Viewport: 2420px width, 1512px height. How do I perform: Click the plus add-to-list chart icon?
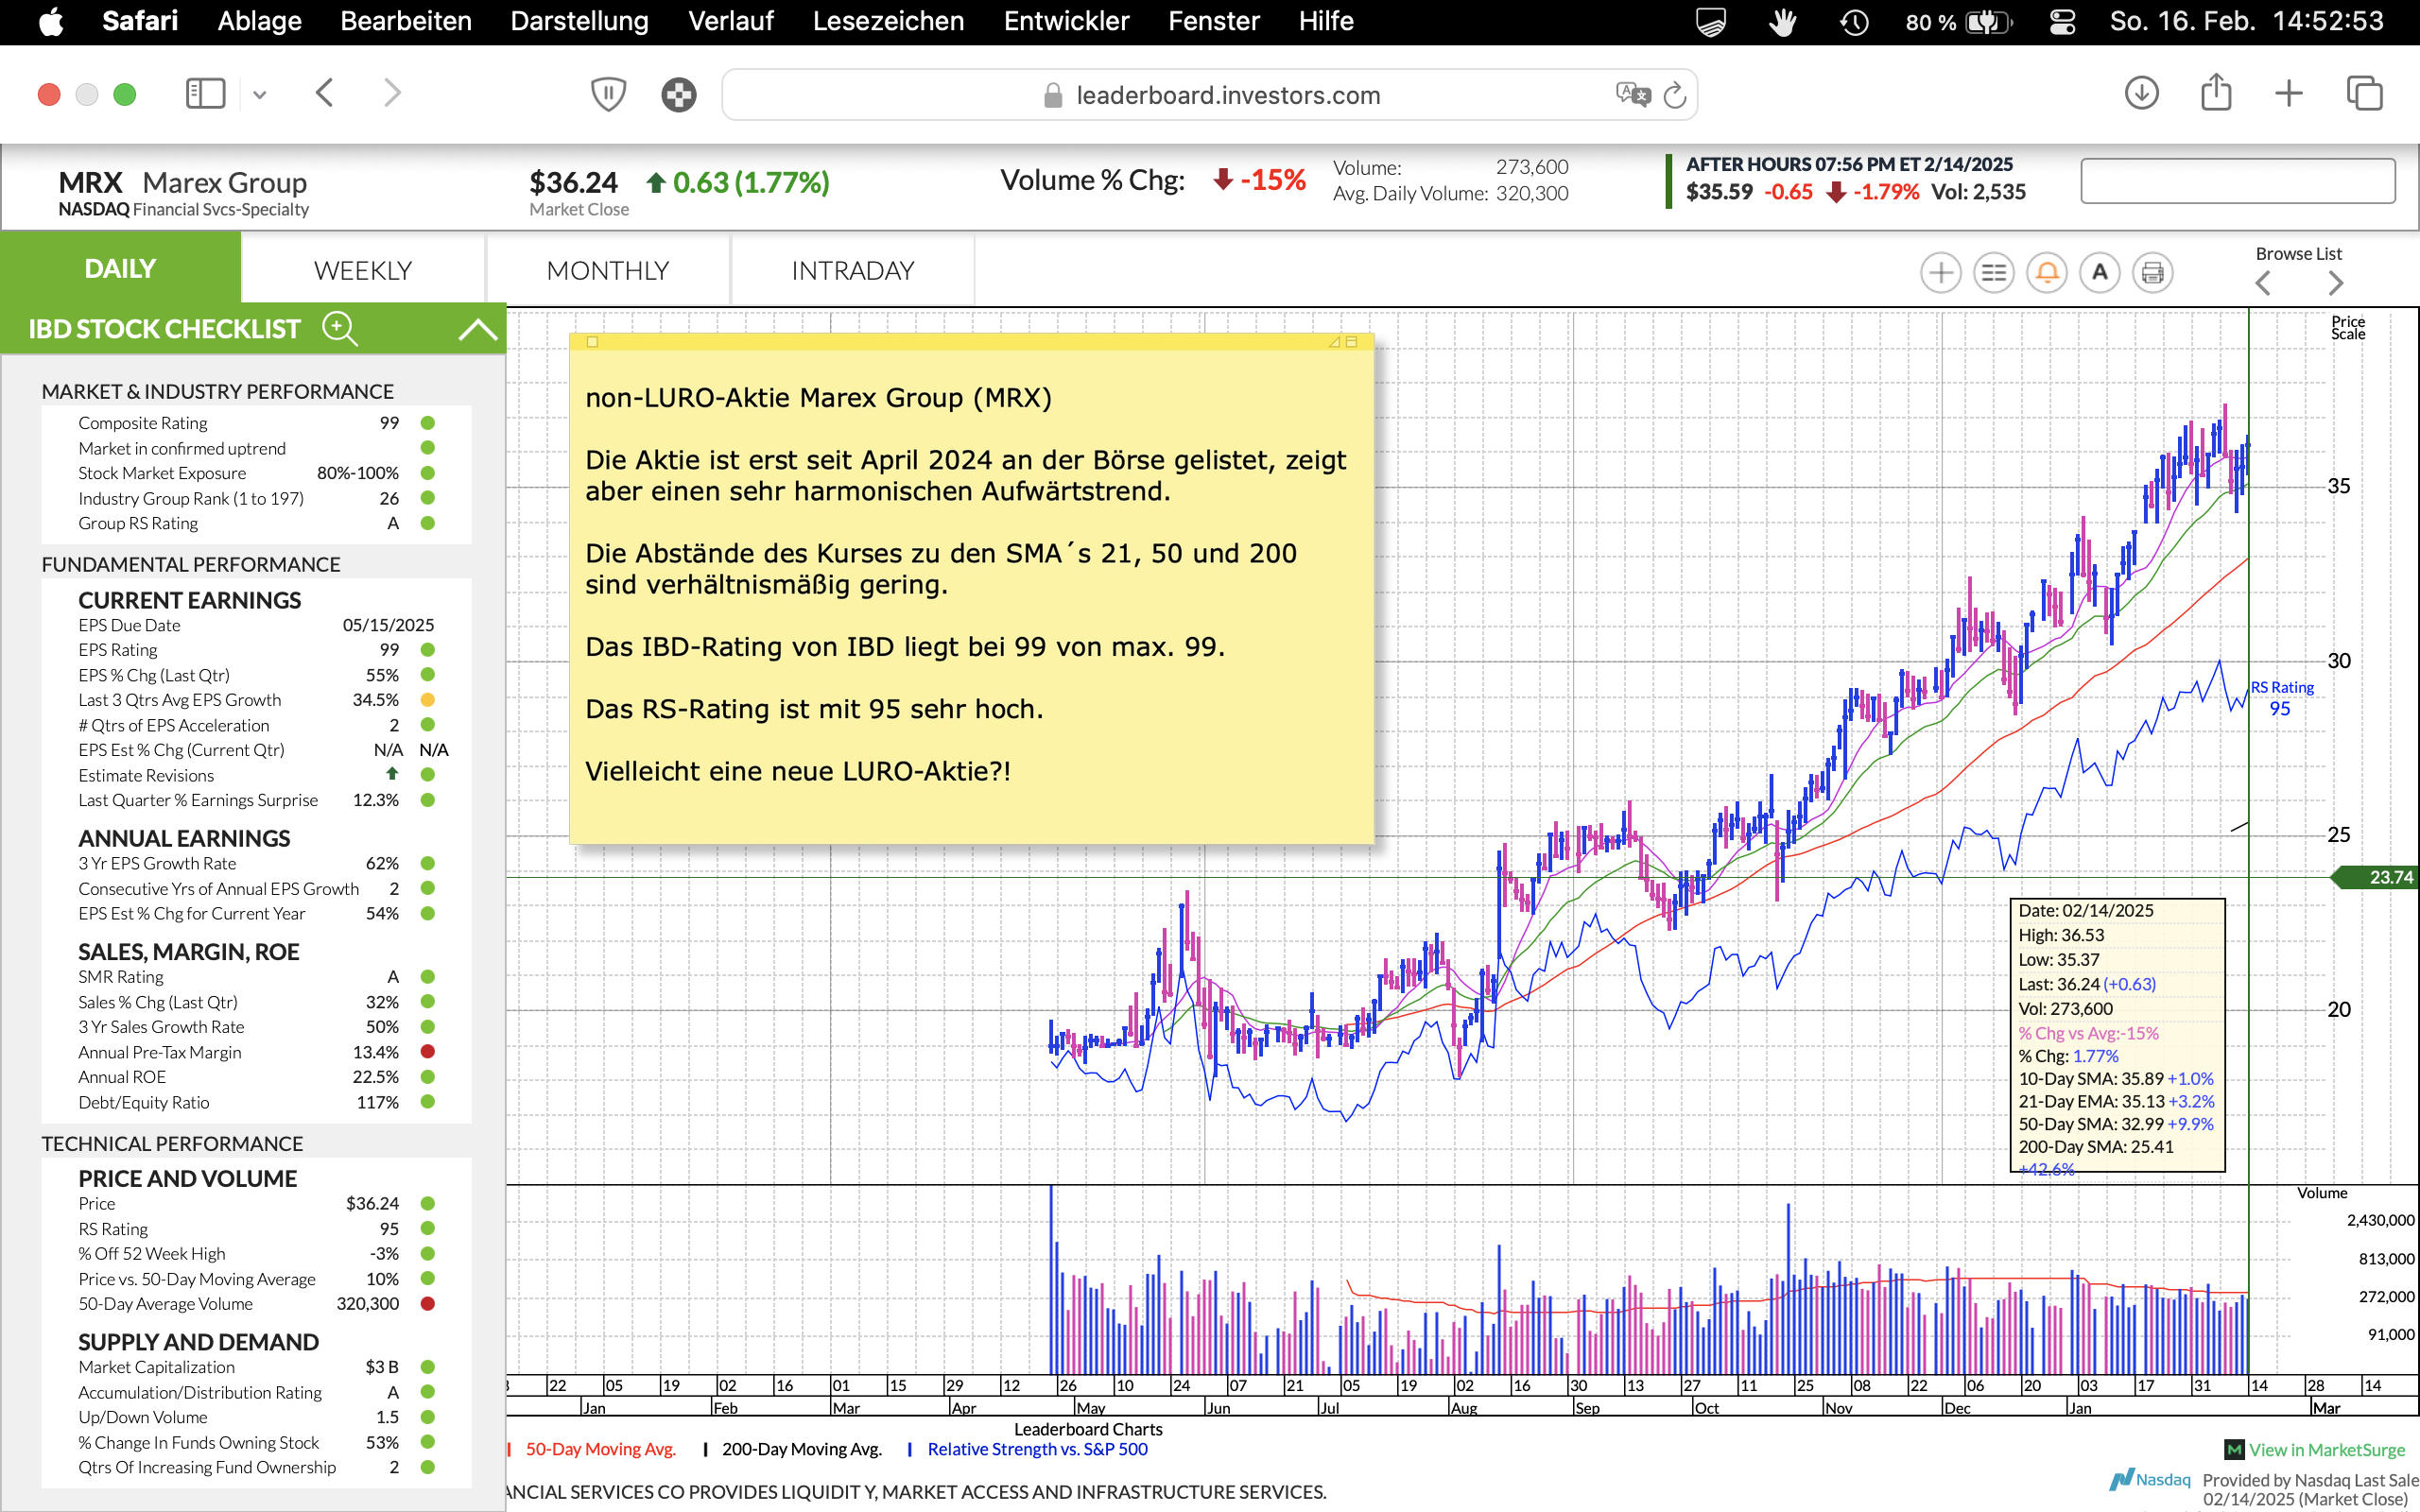coord(1940,272)
